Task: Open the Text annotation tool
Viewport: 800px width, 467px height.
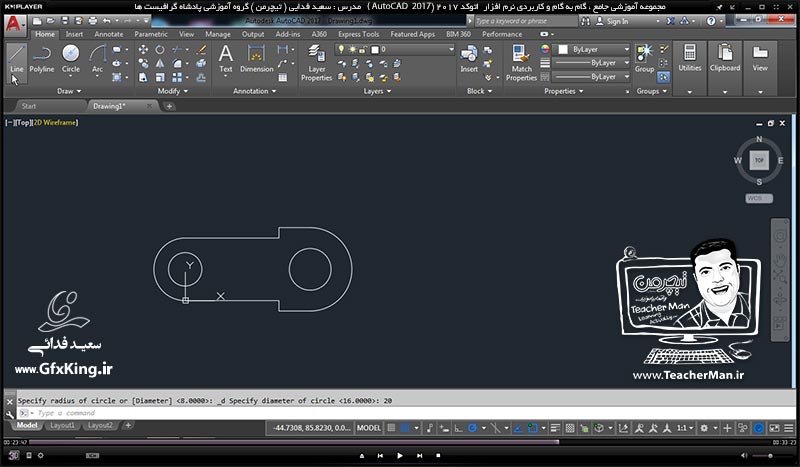Action: [226, 59]
